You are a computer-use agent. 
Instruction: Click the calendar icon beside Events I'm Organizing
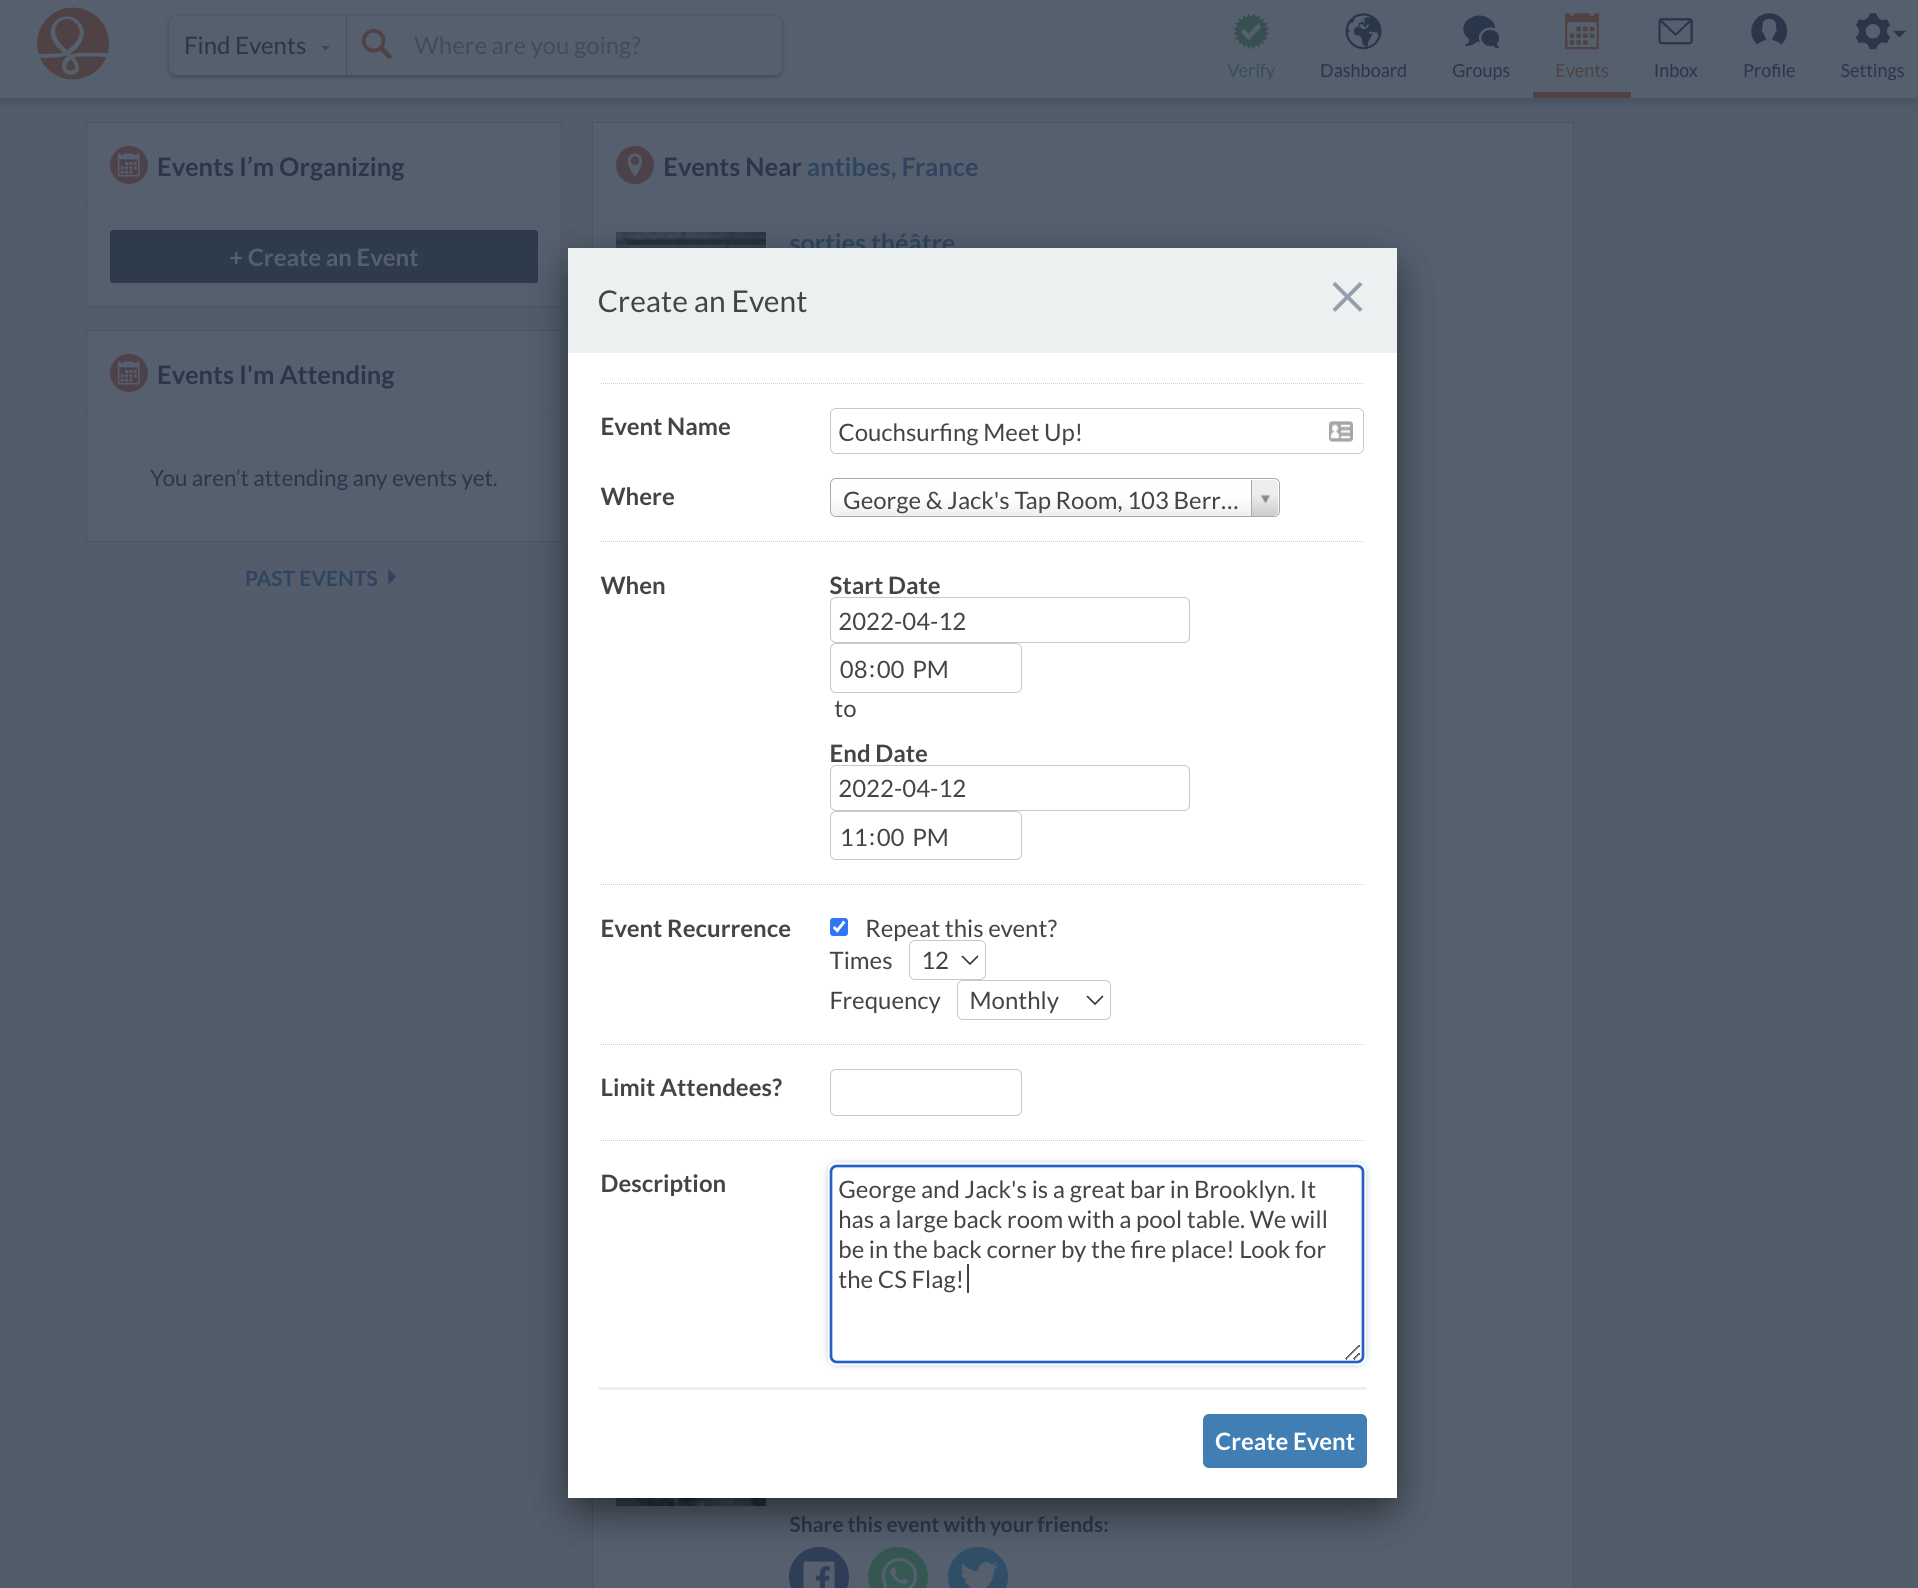click(x=128, y=166)
